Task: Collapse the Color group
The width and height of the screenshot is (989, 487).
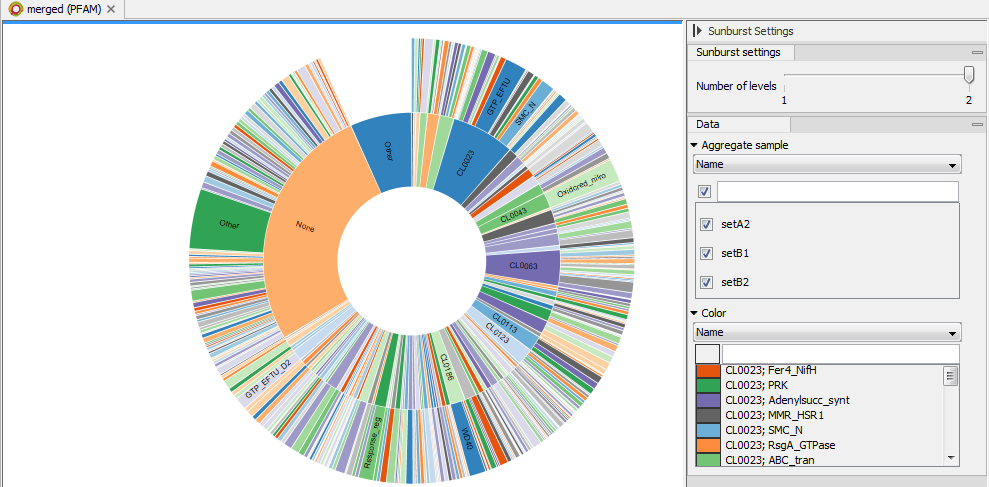Action: click(x=695, y=313)
